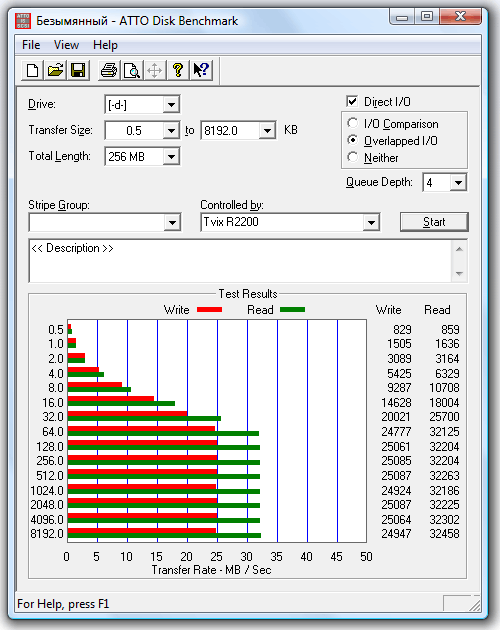Image resolution: width=500 pixels, height=630 pixels.
Task: Open the Queue Depth dropdown
Action: pyautogui.click(x=458, y=183)
